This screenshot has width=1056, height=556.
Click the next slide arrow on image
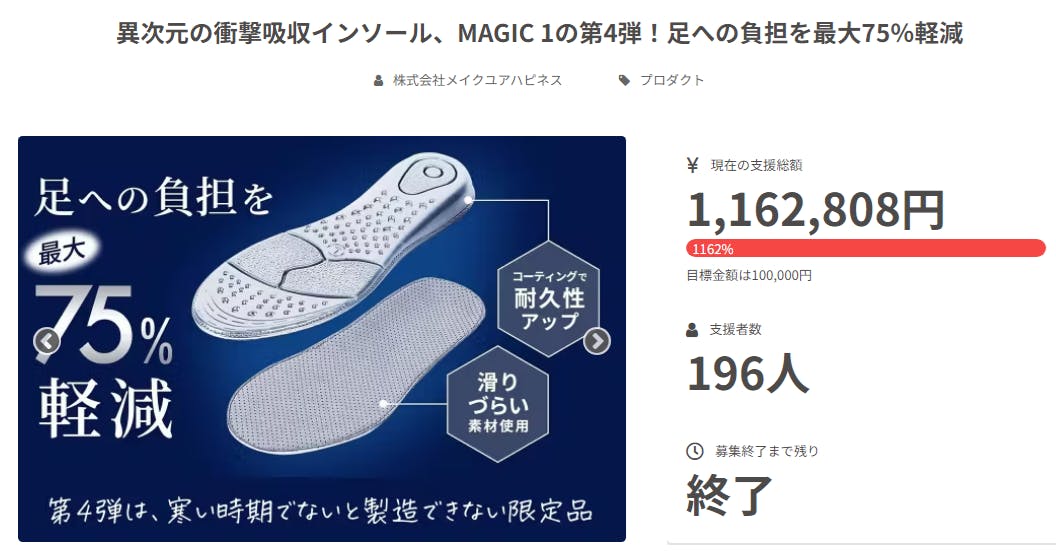[x=597, y=342]
